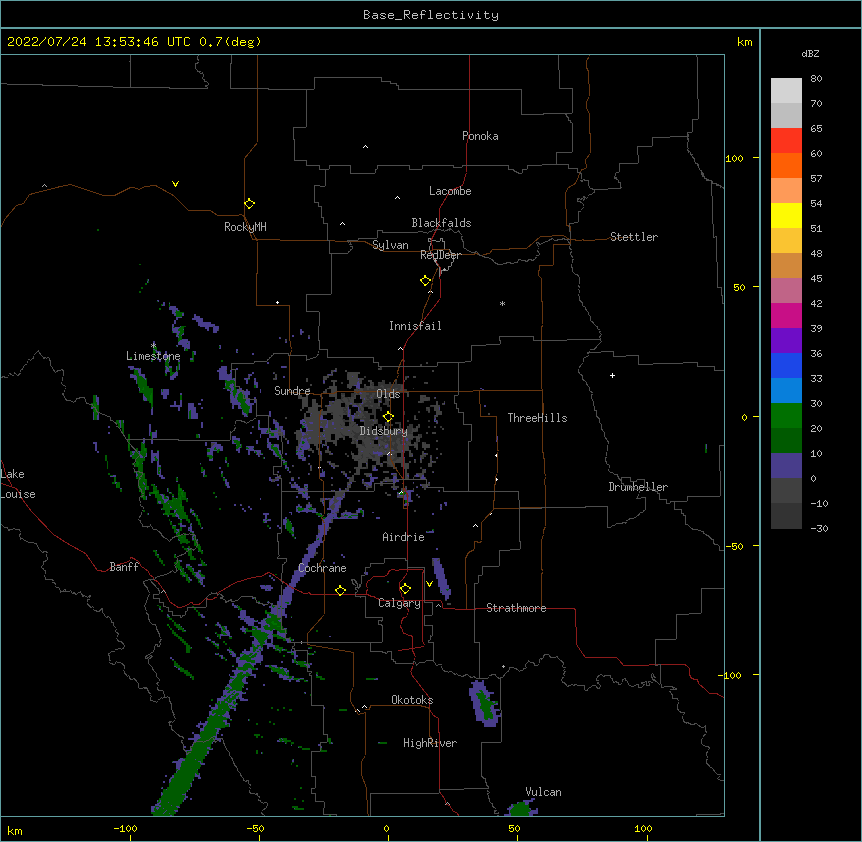862x842 pixels.
Task: Click the RockyMH label
Action: [245, 227]
